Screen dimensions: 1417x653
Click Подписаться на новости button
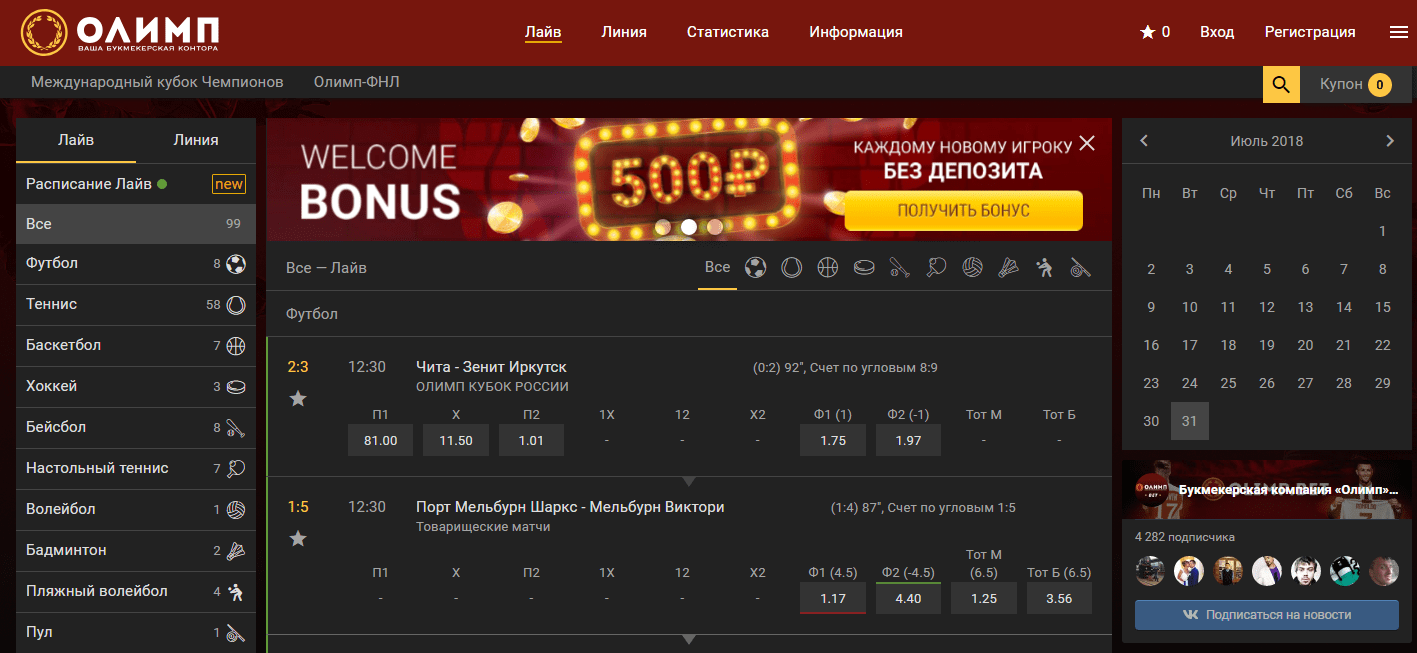1266,615
